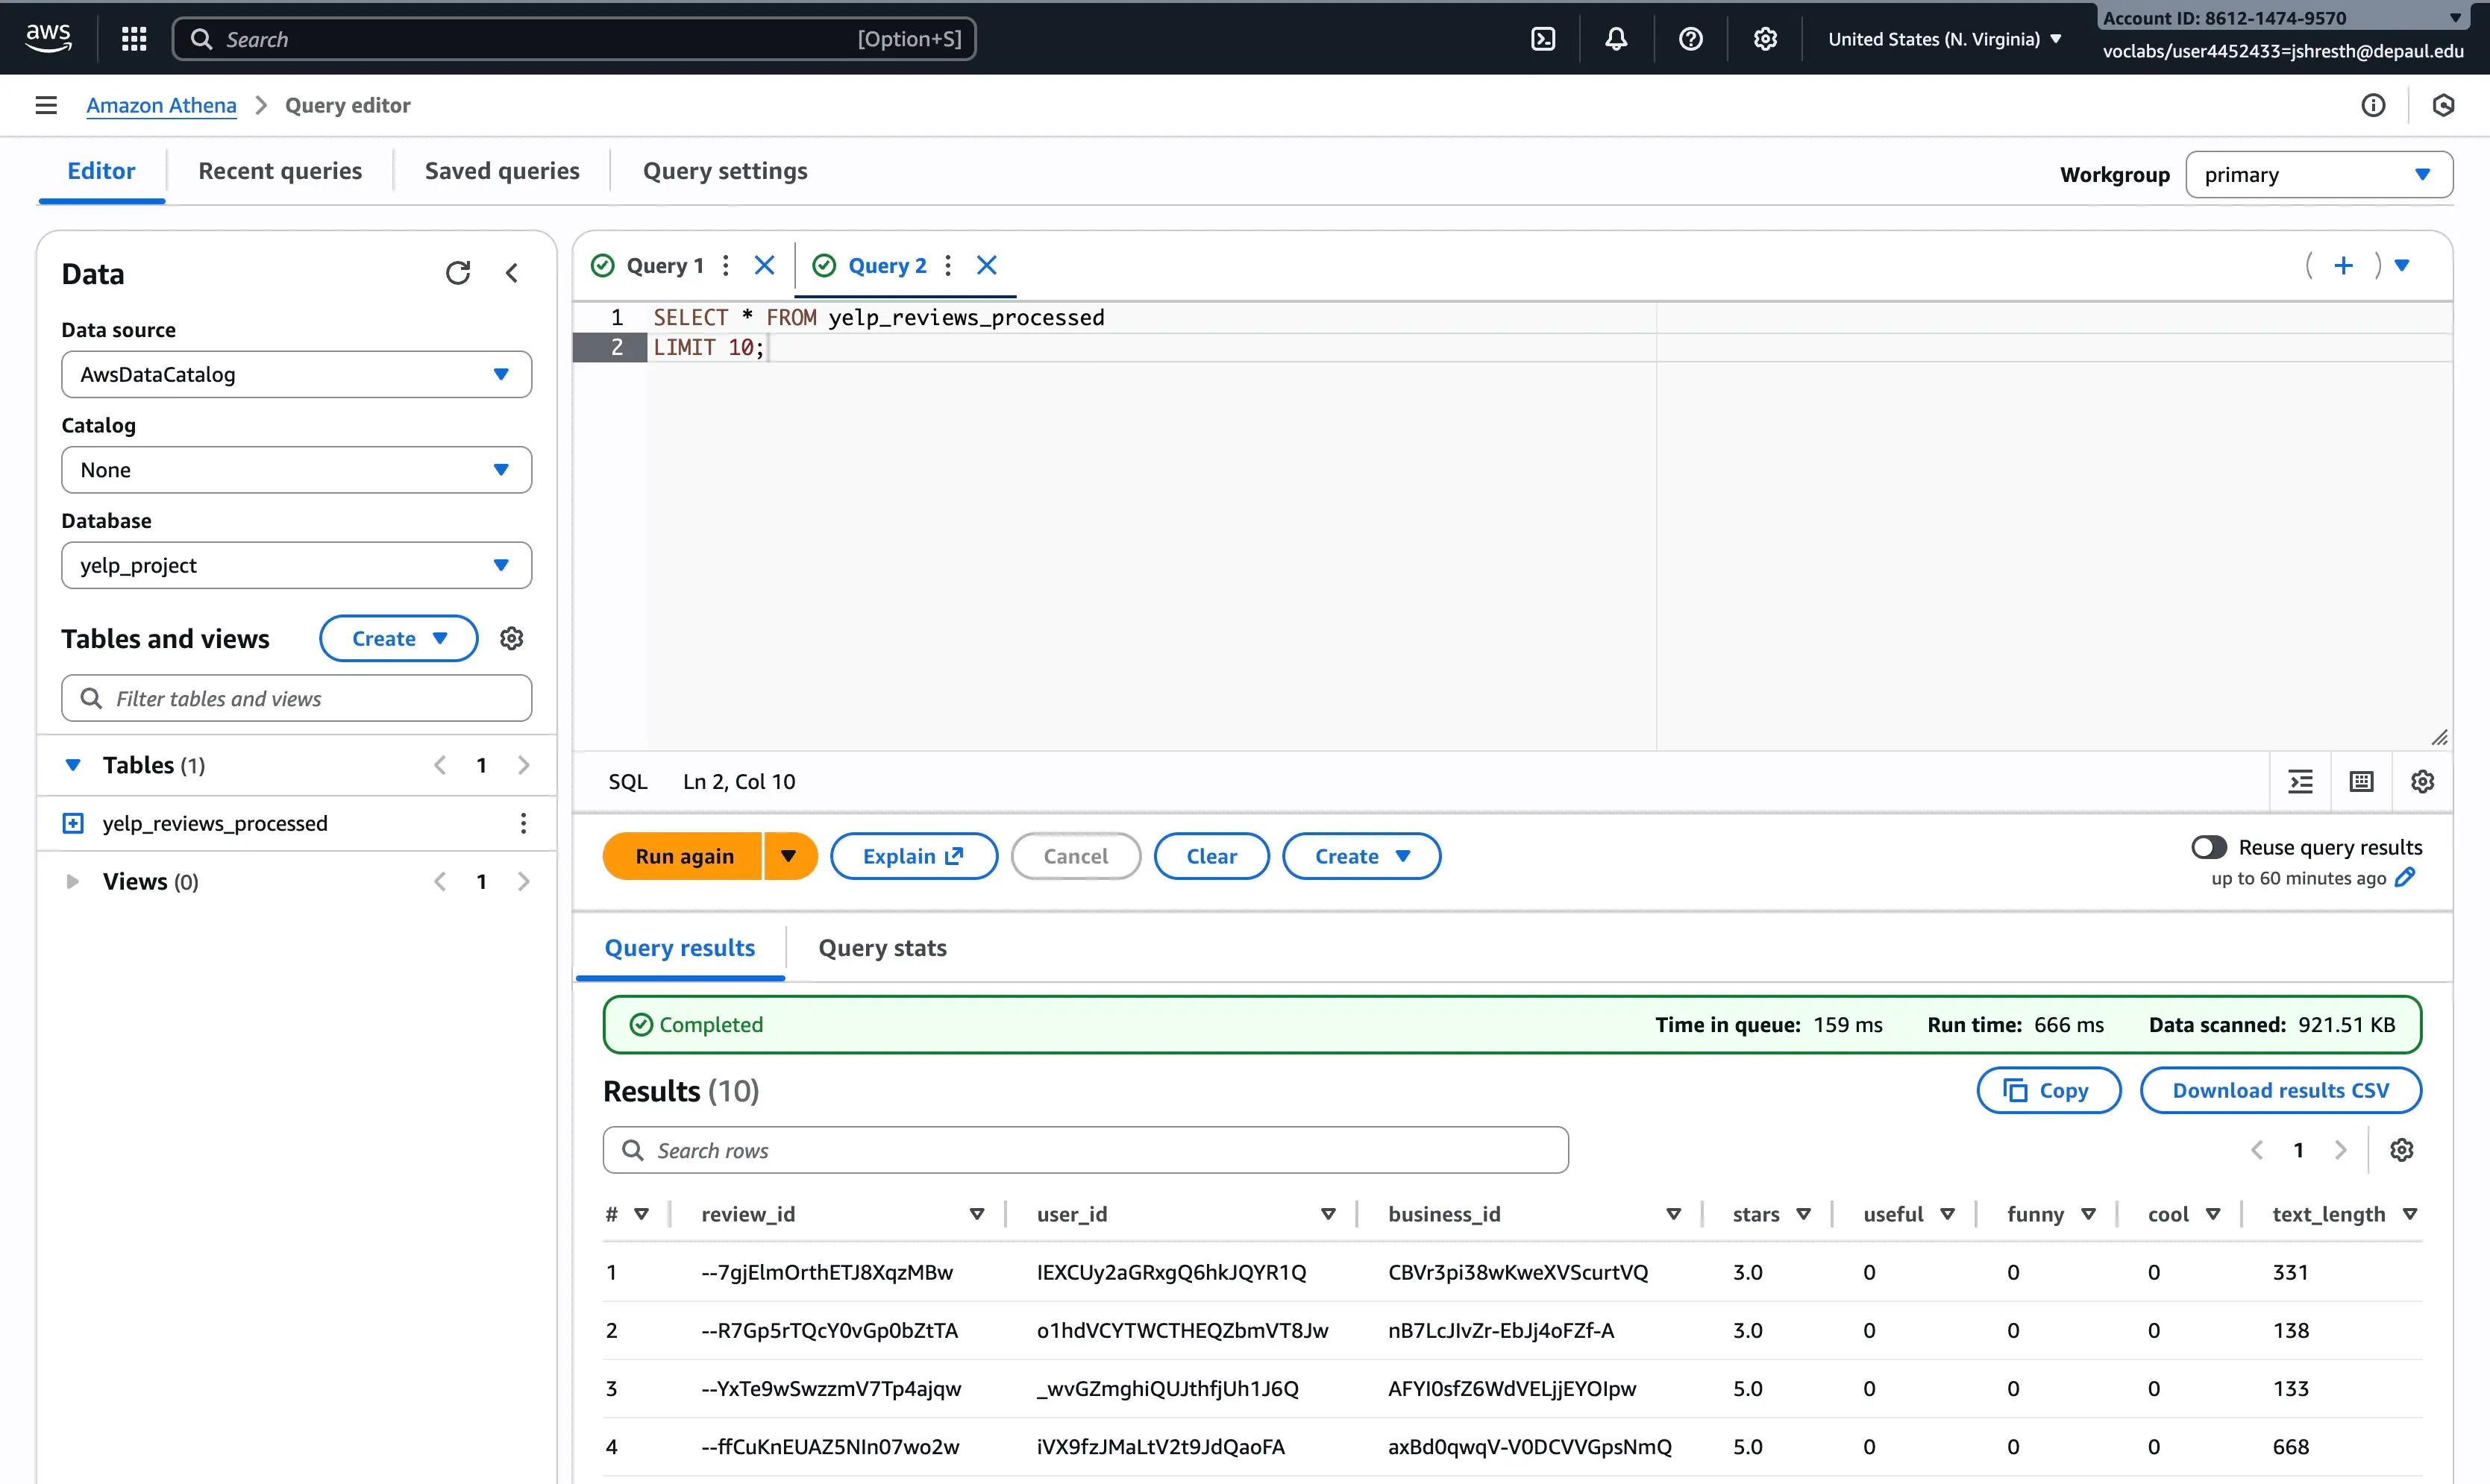This screenshot has height=1484, width=2490.
Task: Open the Tables and views settings gear
Action: click(x=512, y=638)
